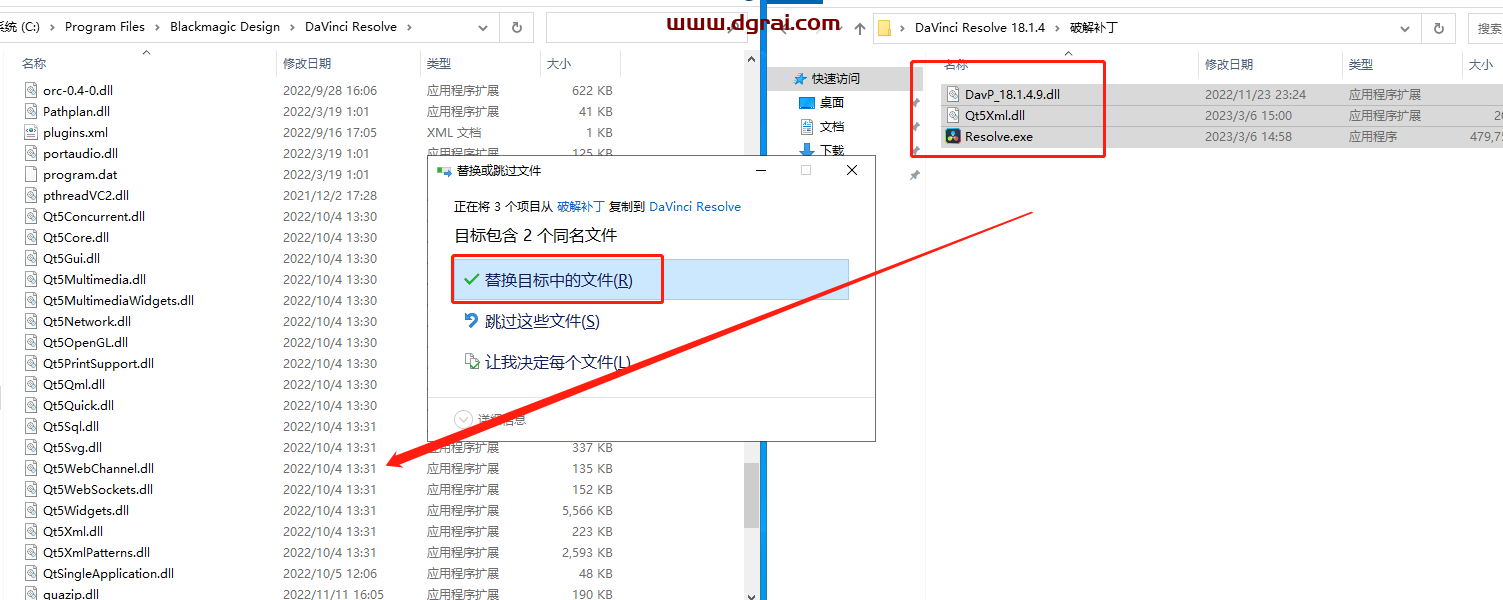Click the orc-0.4-0.dll file icon

pyautogui.click(x=31, y=90)
